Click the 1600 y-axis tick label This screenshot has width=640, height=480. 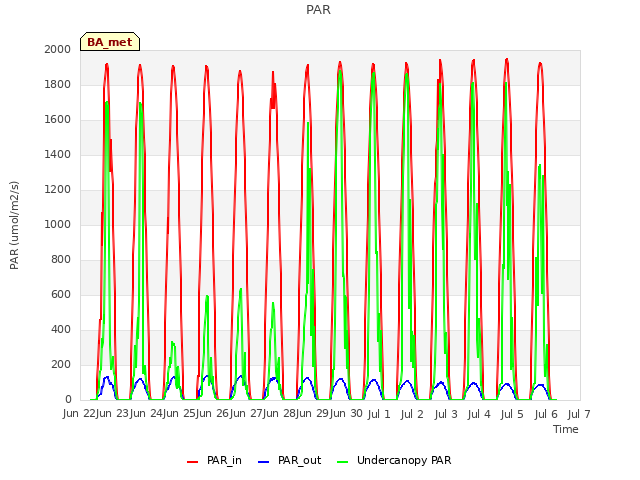pyautogui.click(x=58, y=120)
